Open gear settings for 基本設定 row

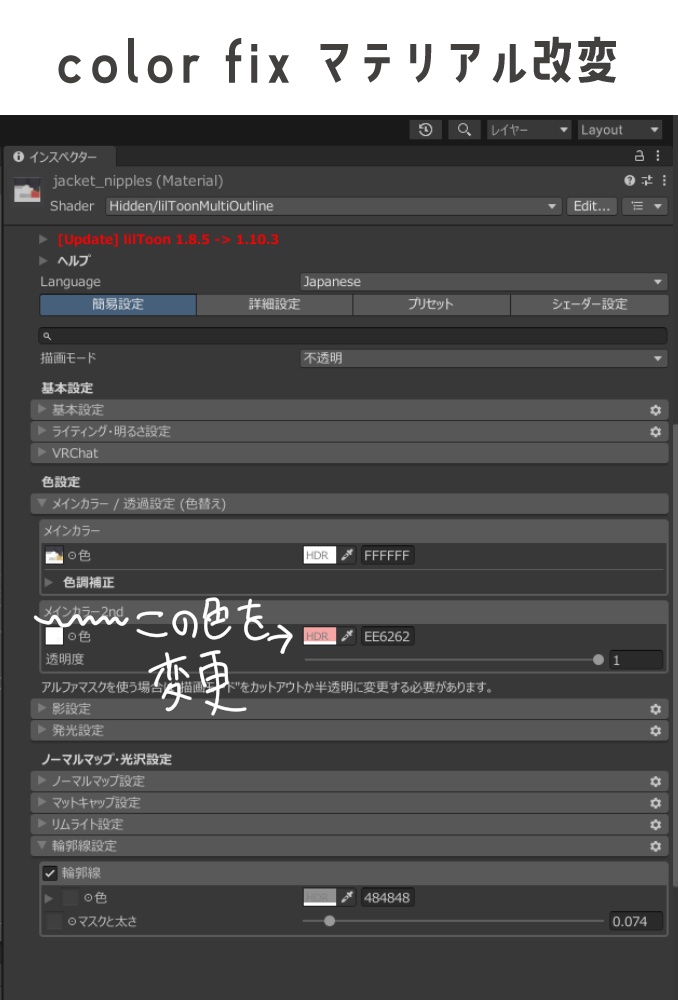pyautogui.click(x=655, y=410)
